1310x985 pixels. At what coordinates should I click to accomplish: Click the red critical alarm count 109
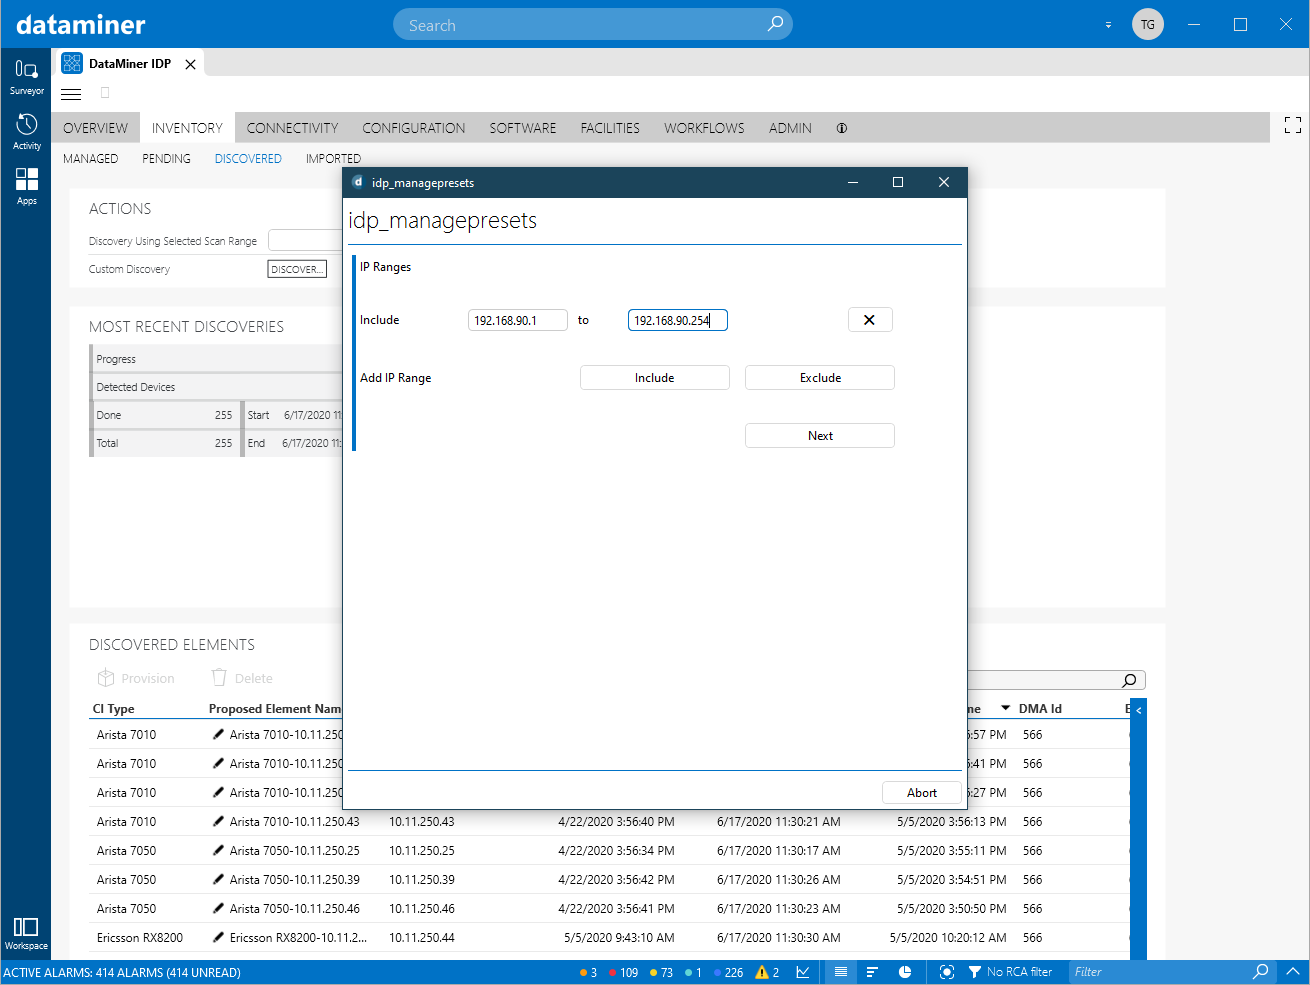click(x=623, y=972)
